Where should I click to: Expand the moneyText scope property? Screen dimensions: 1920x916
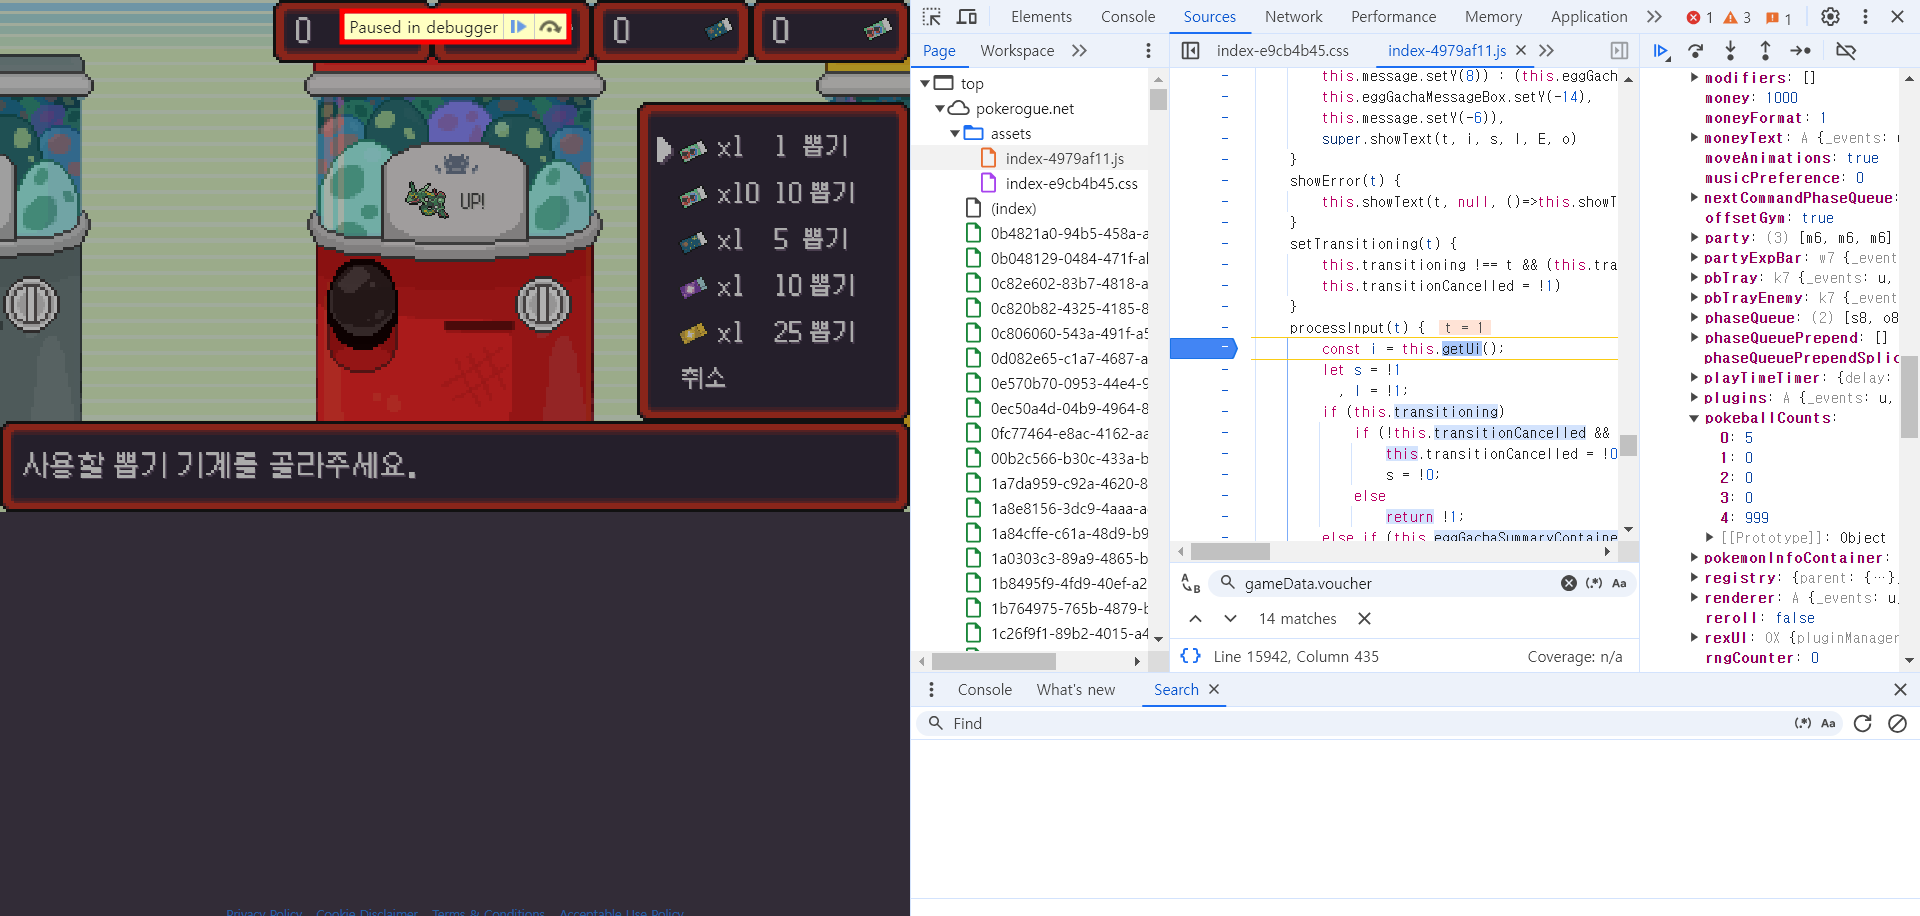pos(1694,138)
